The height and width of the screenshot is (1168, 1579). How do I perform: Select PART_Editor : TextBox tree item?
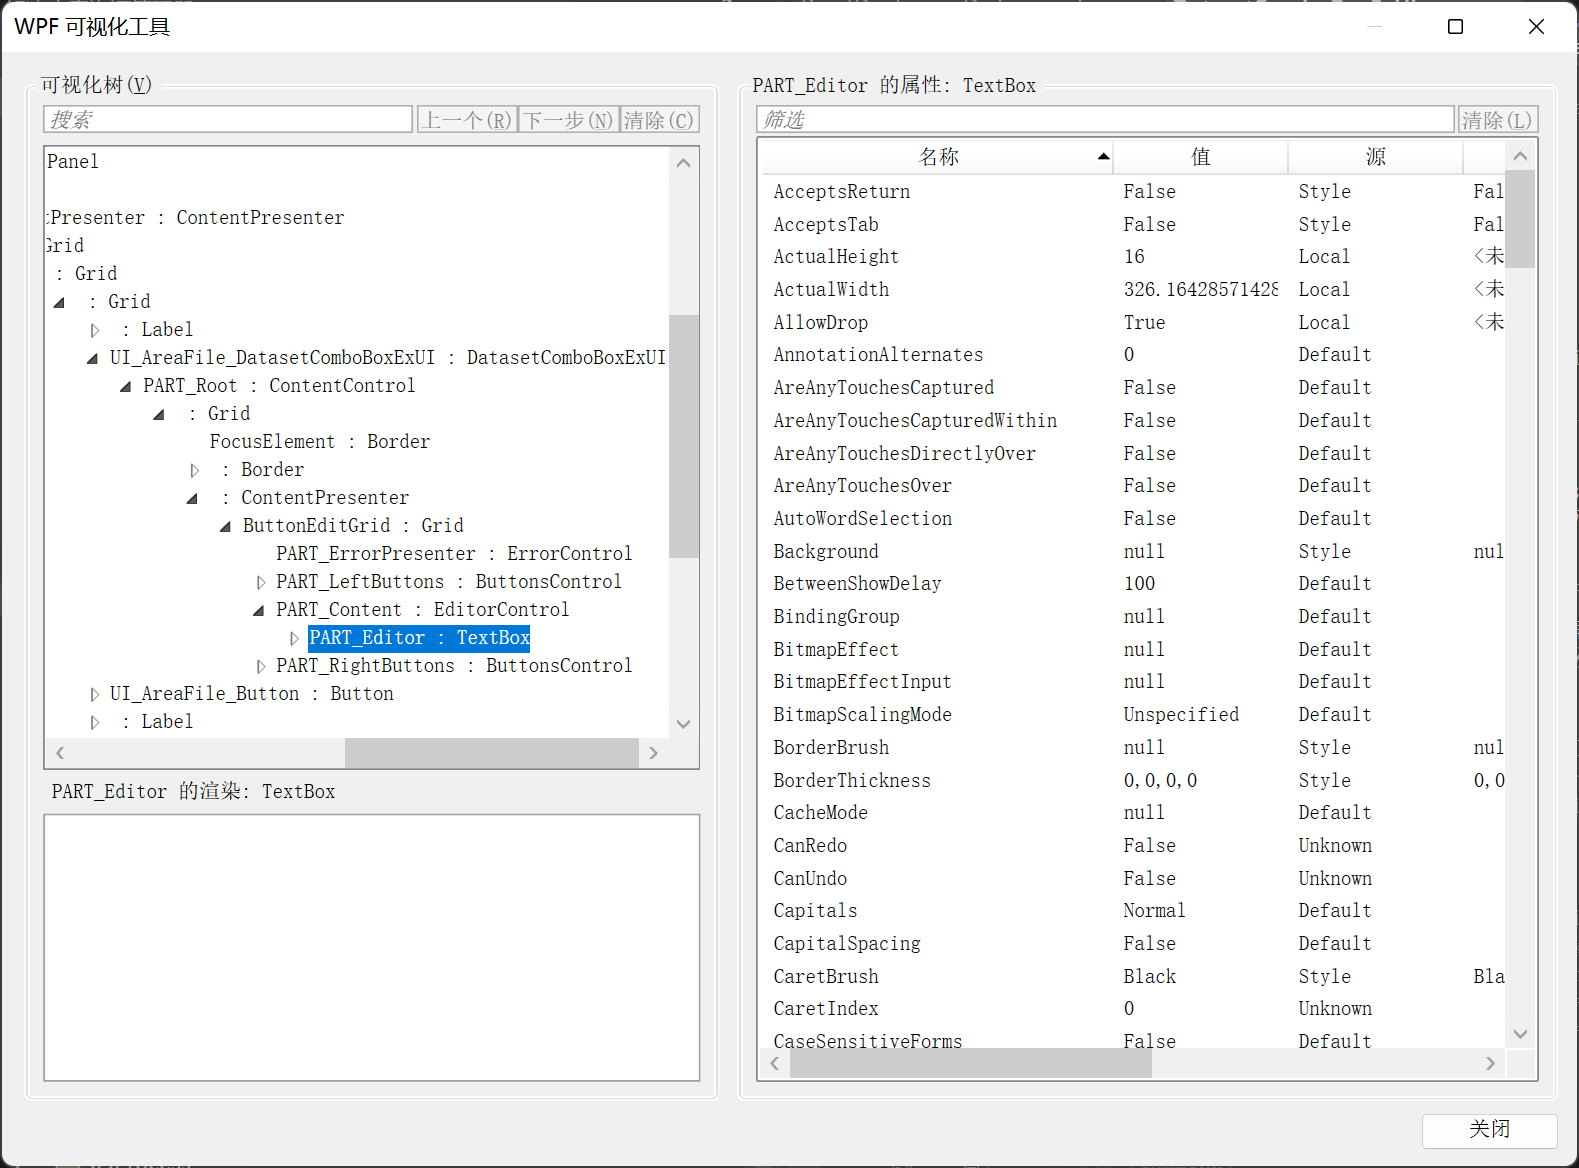point(419,638)
